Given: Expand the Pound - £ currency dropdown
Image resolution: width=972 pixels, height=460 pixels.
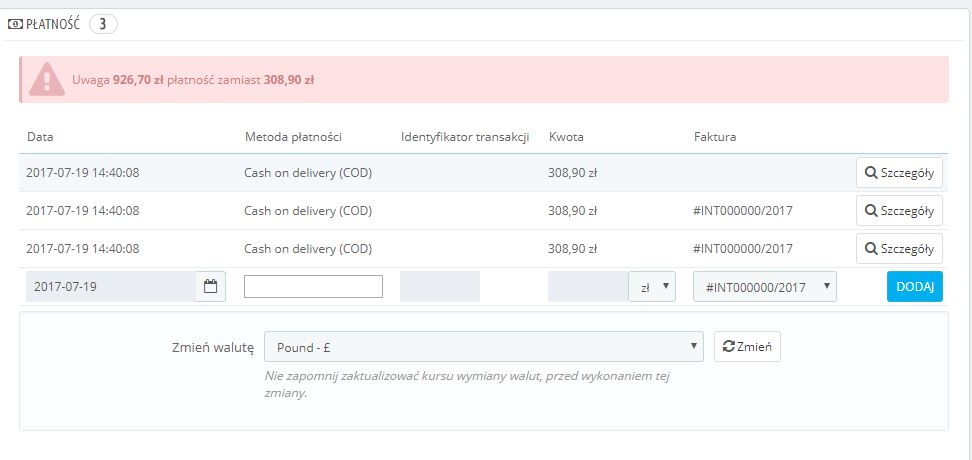Looking at the screenshot, I should (x=484, y=347).
